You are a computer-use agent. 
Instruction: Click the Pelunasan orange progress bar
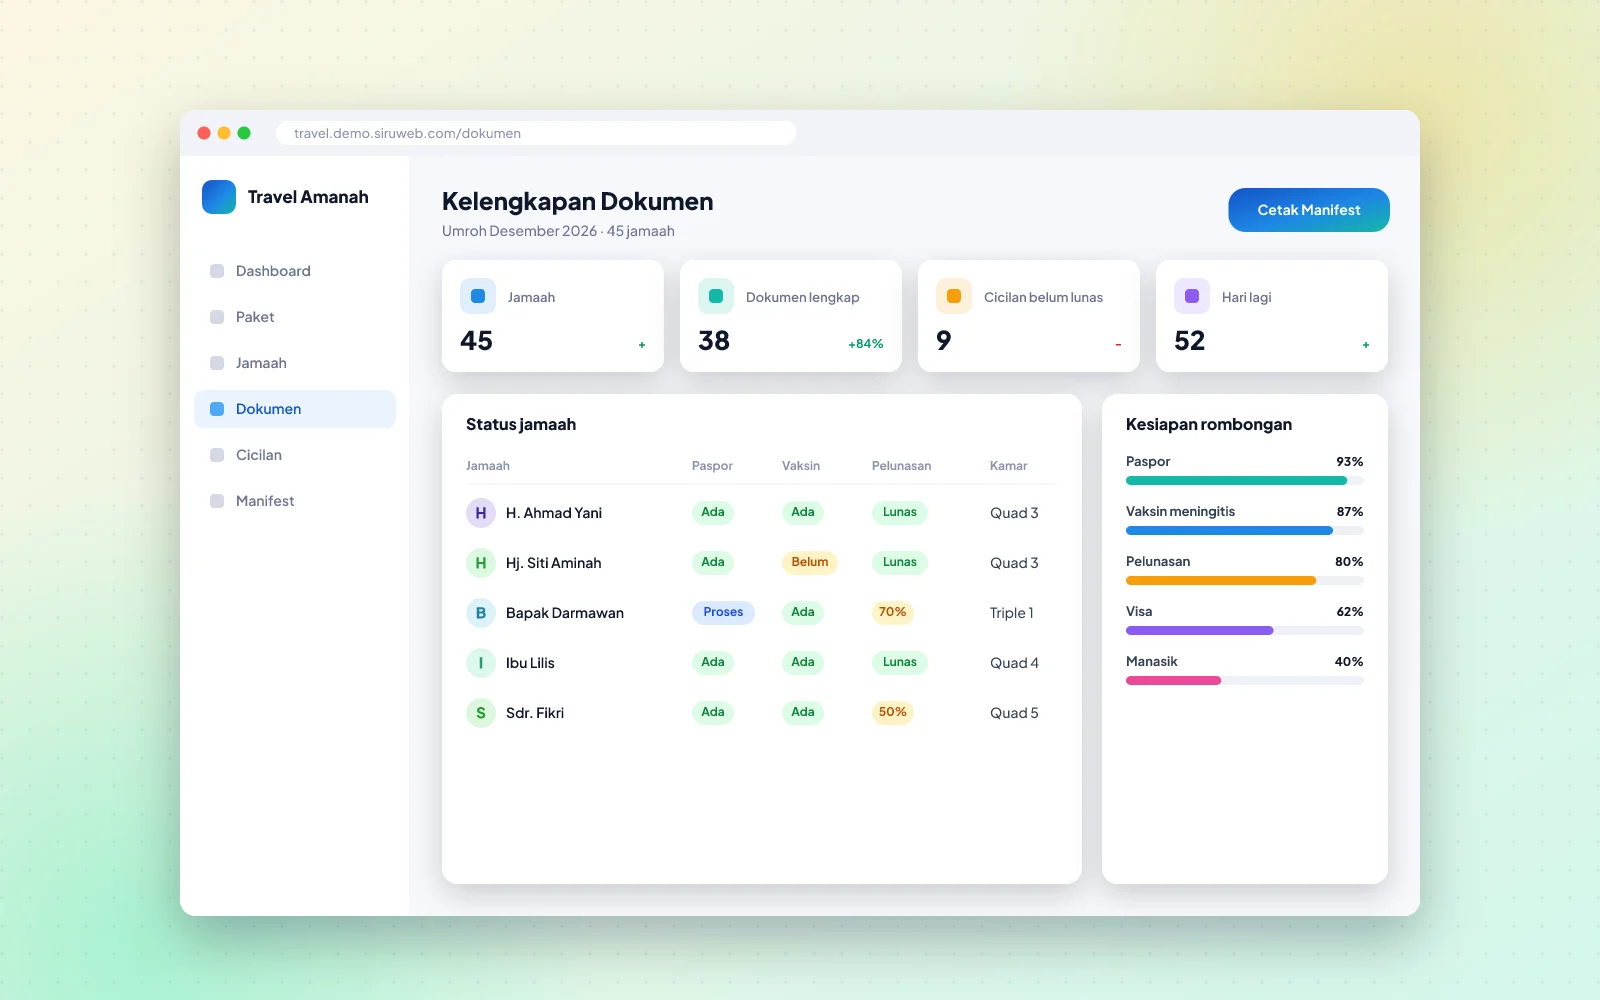click(1245, 581)
